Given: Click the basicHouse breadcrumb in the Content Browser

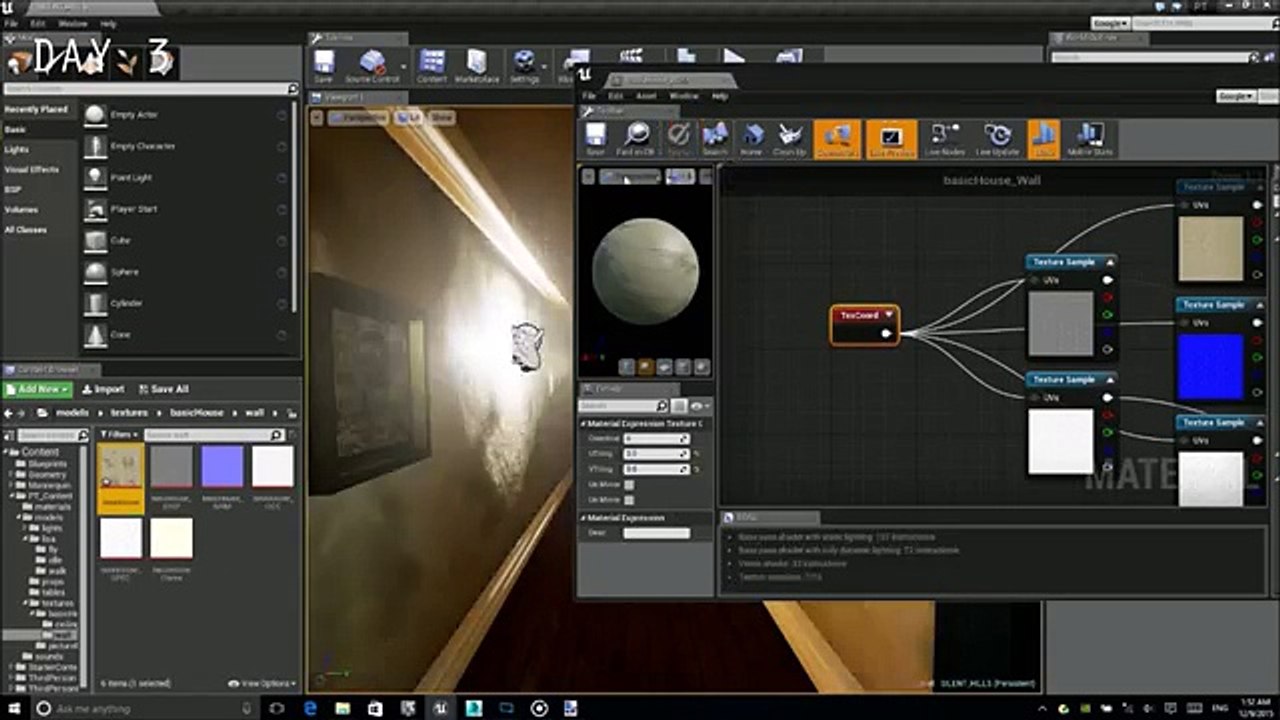Looking at the screenshot, I should pos(197,412).
